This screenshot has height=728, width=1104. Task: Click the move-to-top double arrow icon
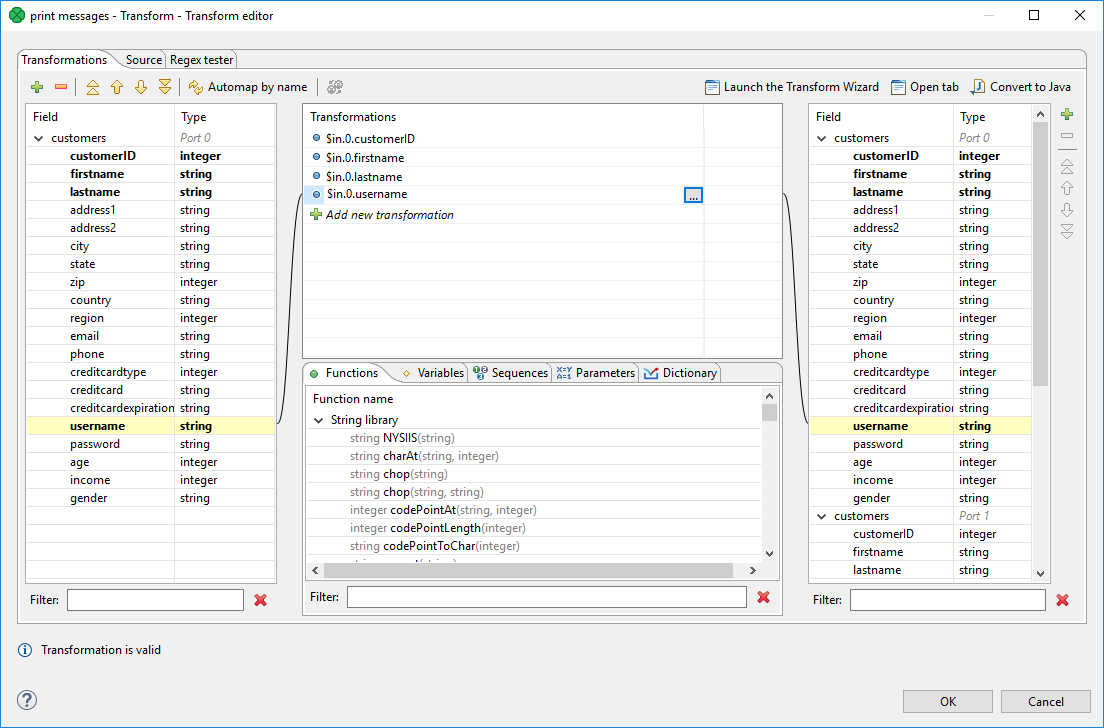pyautogui.click(x=93, y=87)
